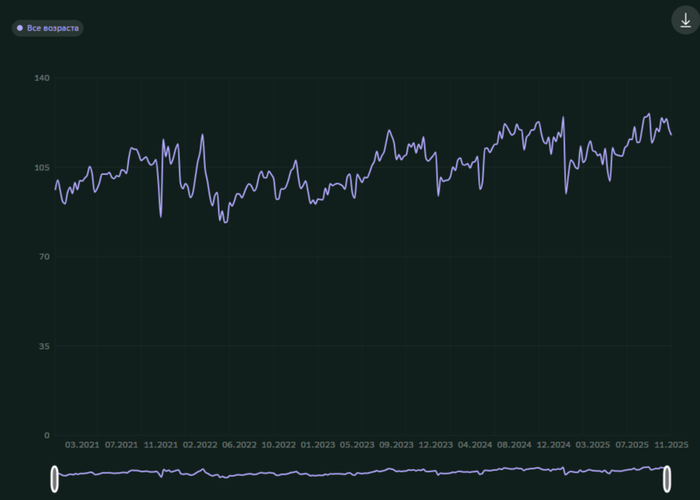
Task: Click the 01.2023 x-axis label
Action: [318, 444]
